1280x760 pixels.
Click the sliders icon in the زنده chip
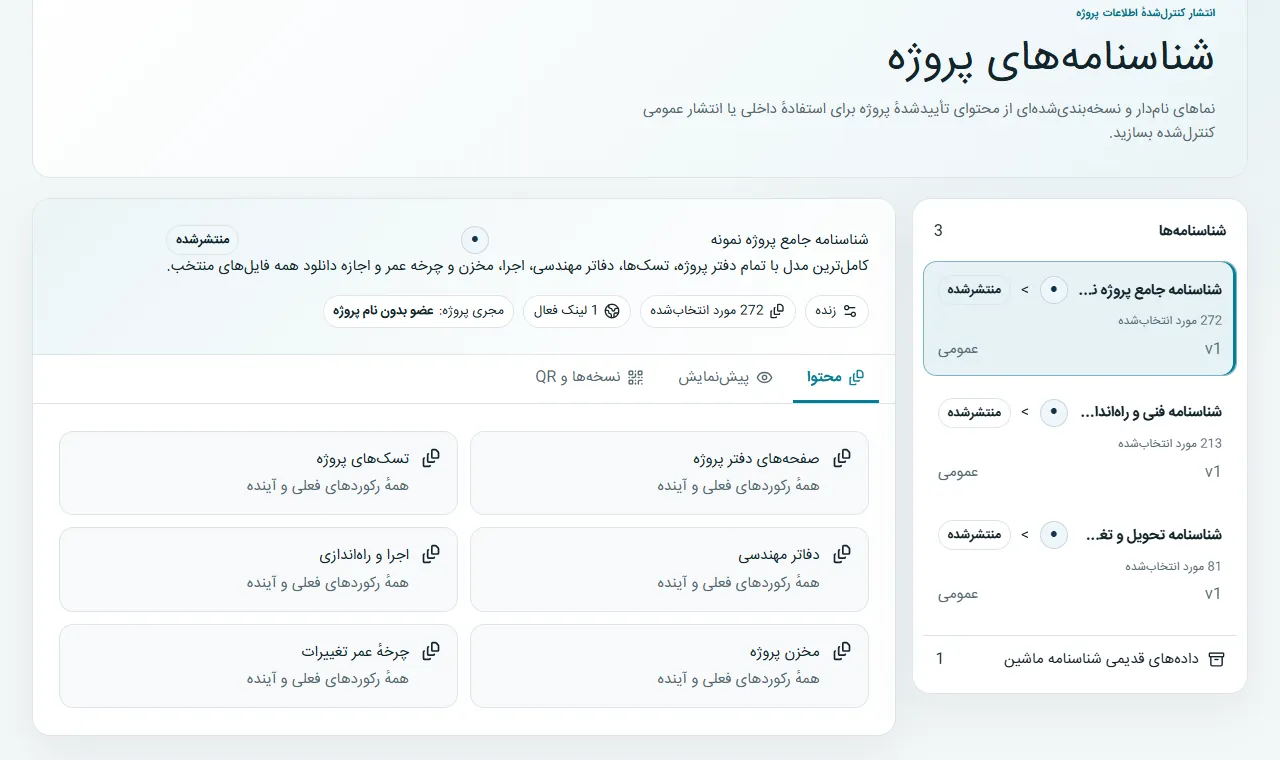tap(850, 311)
